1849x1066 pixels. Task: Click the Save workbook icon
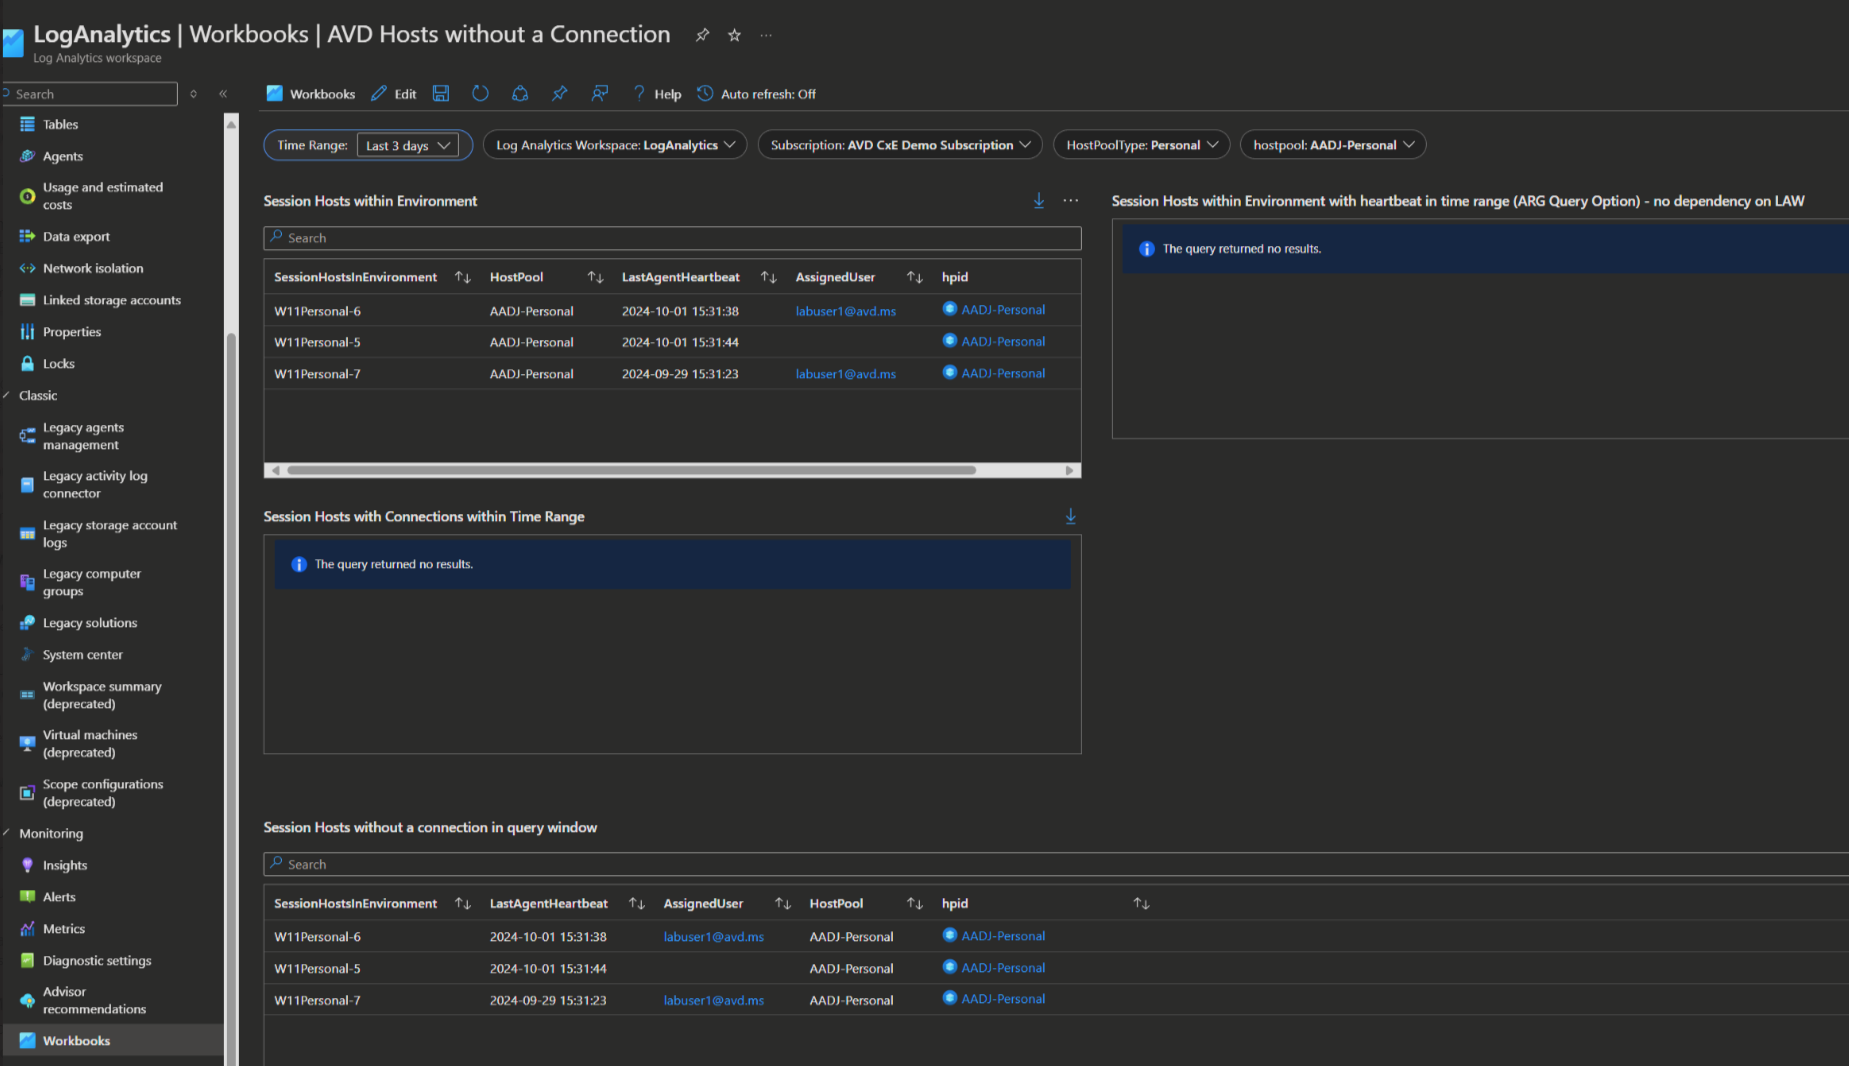point(440,94)
